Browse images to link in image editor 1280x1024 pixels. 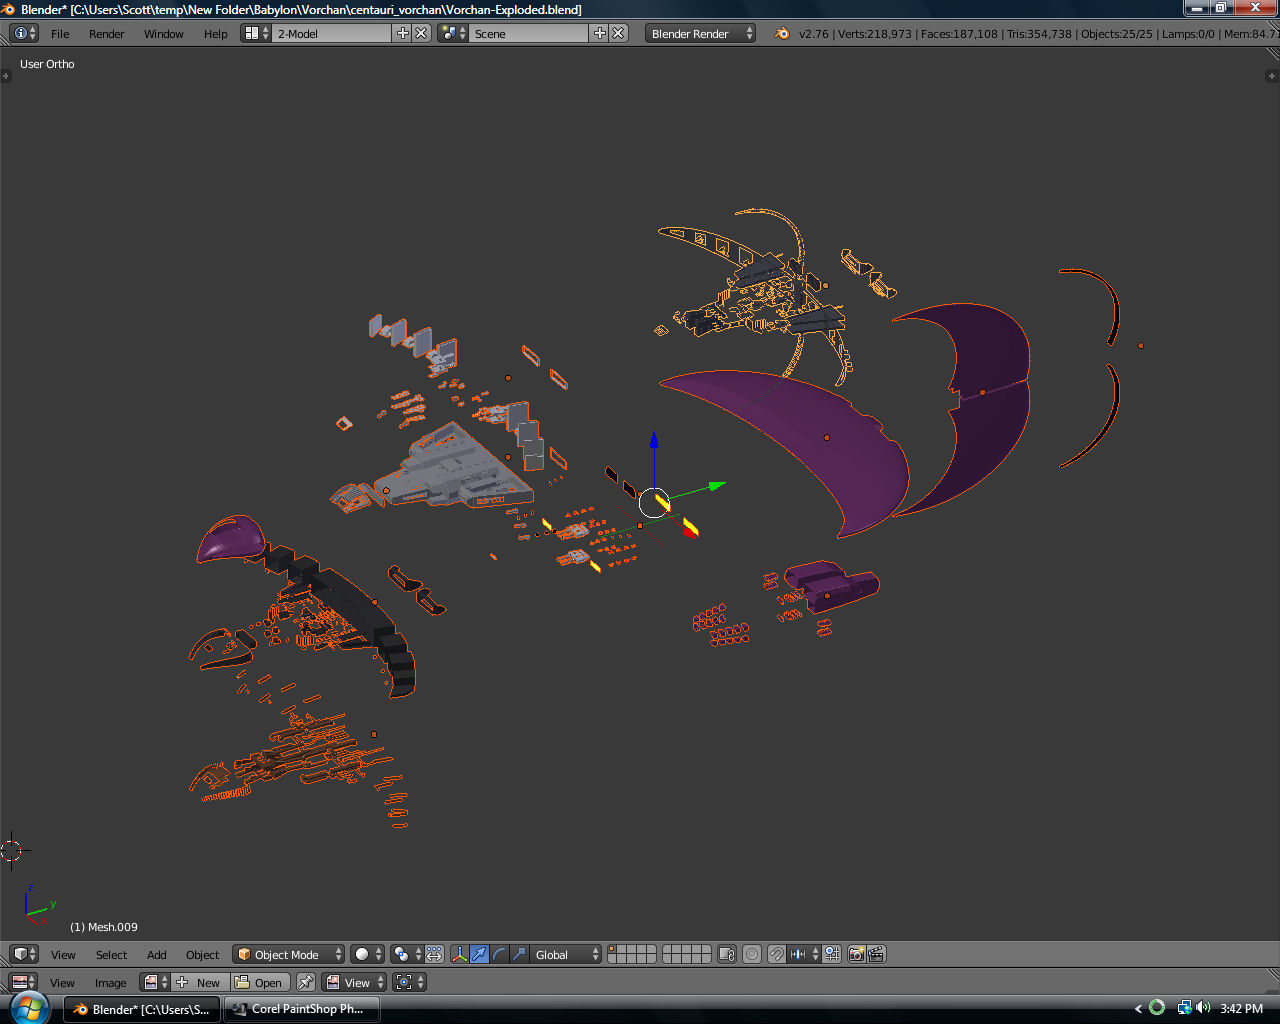(155, 982)
